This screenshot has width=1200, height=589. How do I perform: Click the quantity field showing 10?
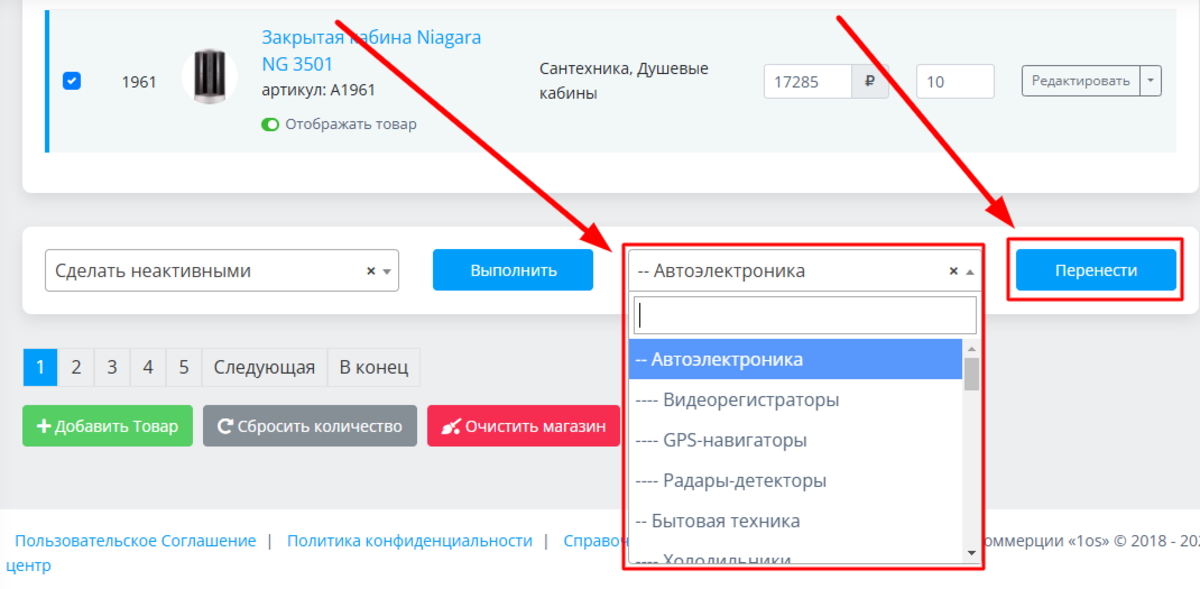(x=954, y=82)
